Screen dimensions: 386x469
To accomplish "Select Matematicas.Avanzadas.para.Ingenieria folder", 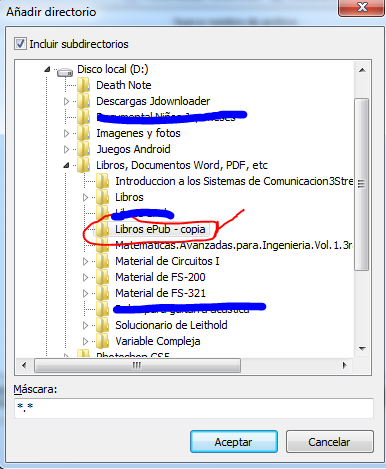I will (234, 245).
